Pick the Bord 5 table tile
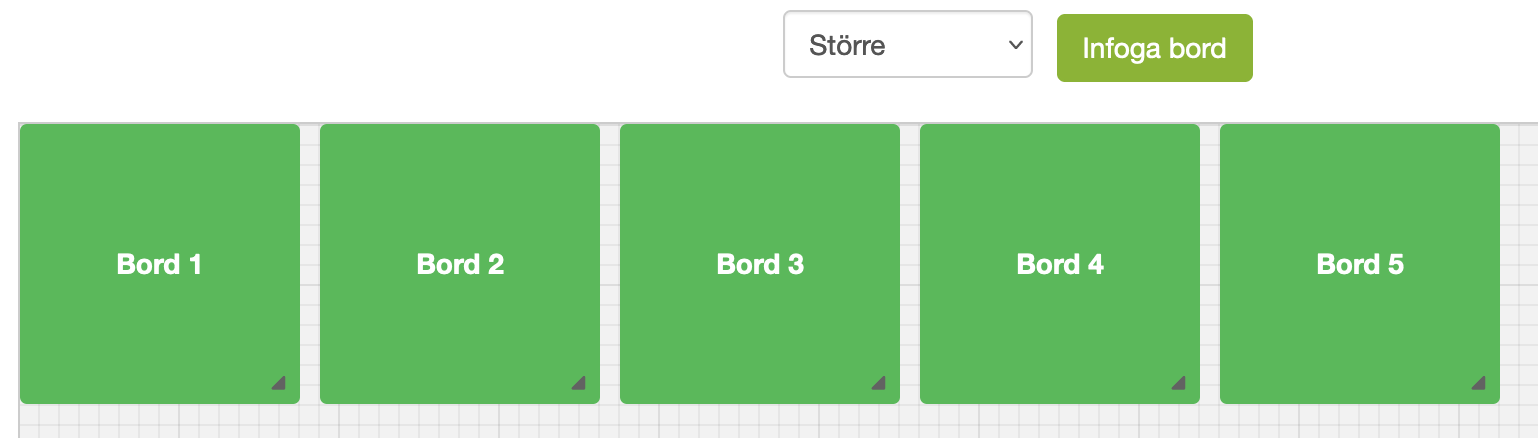Image resolution: width=1538 pixels, height=438 pixels. pyautogui.click(x=1360, y=264)
